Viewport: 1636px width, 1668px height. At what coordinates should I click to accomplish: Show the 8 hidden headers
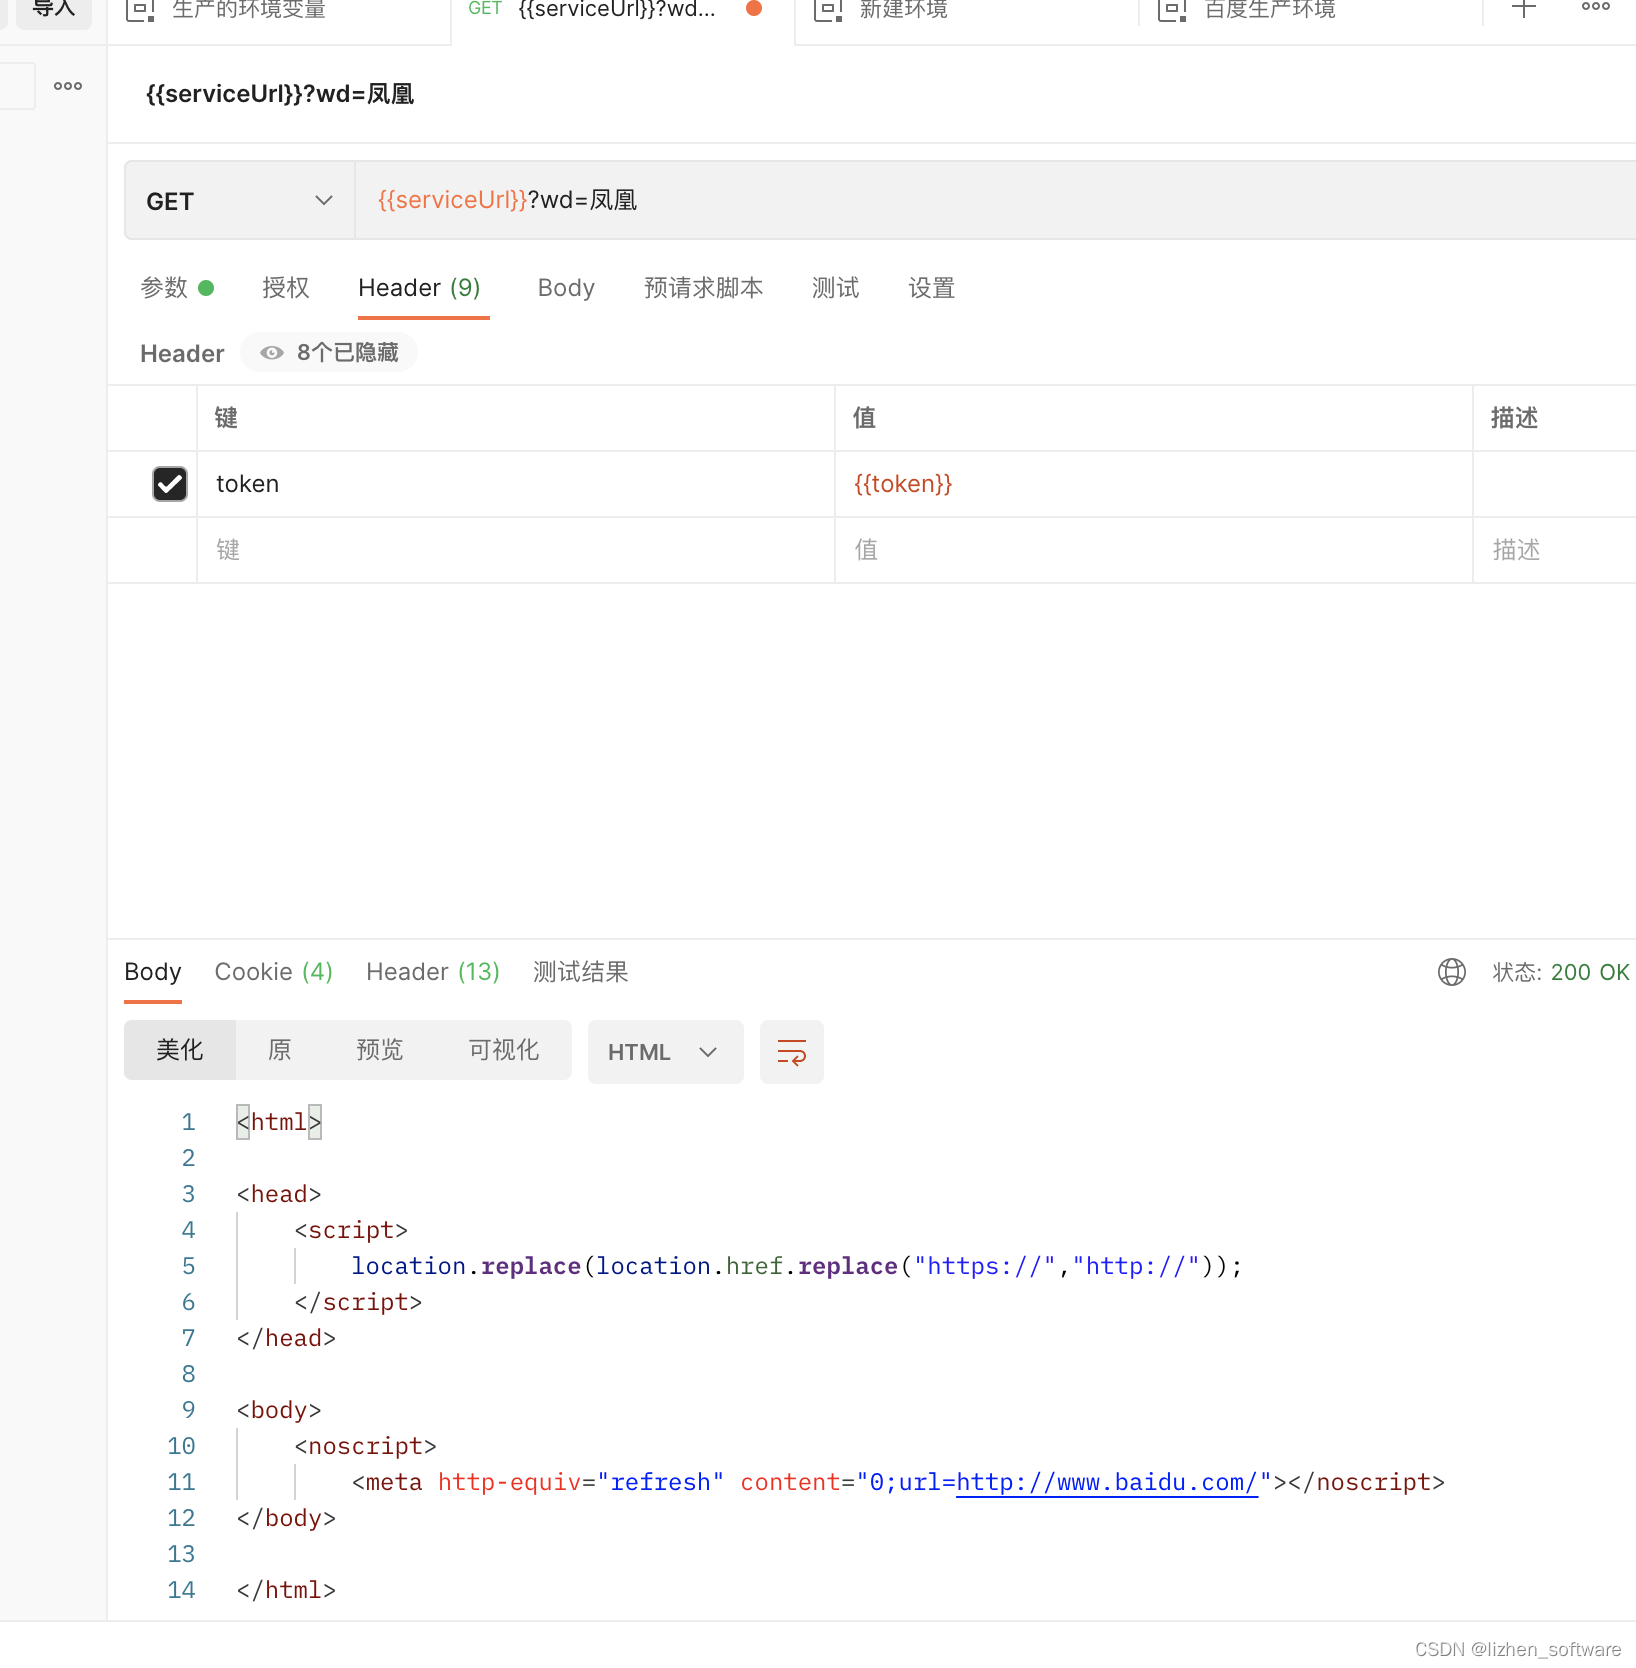tap(329, 352)
